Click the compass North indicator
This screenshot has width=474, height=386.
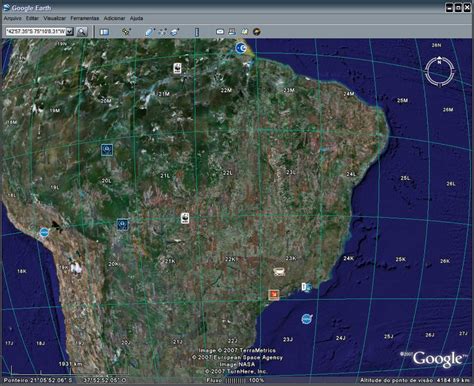(439, 62)
